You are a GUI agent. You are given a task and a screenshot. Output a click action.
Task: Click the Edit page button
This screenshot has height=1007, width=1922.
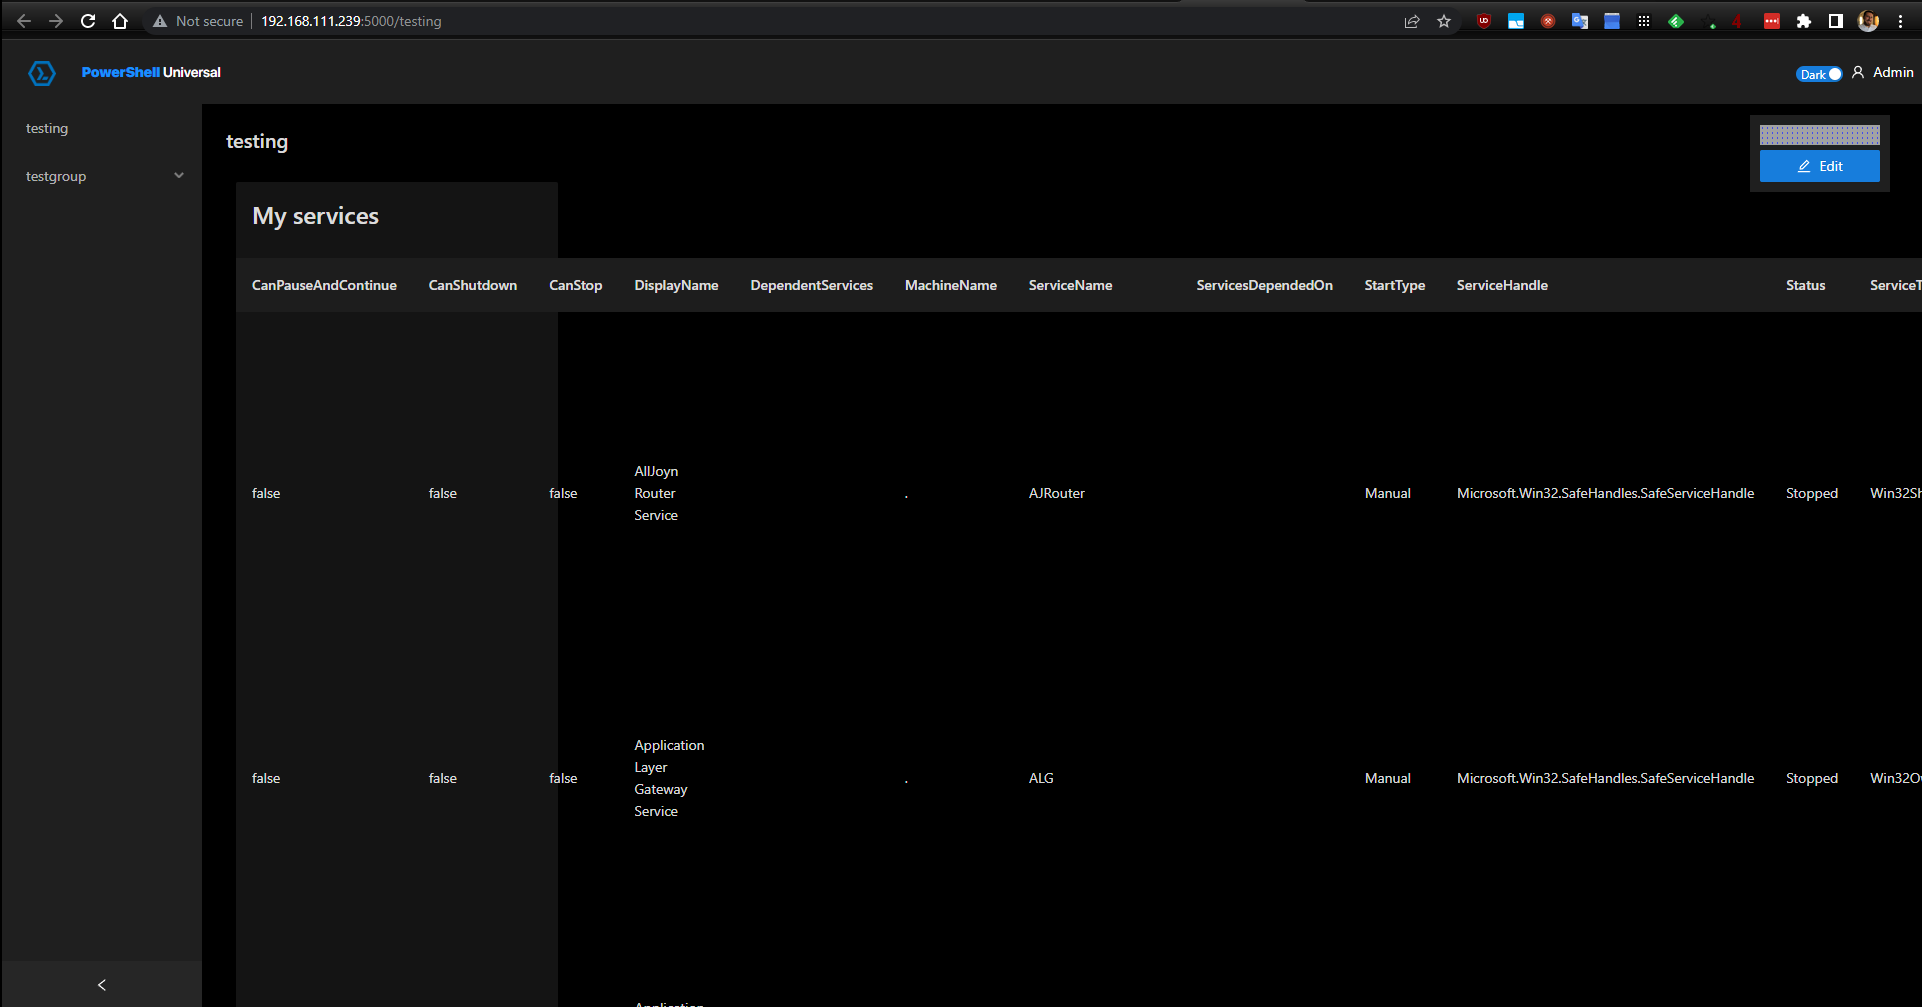(1820, 166)
